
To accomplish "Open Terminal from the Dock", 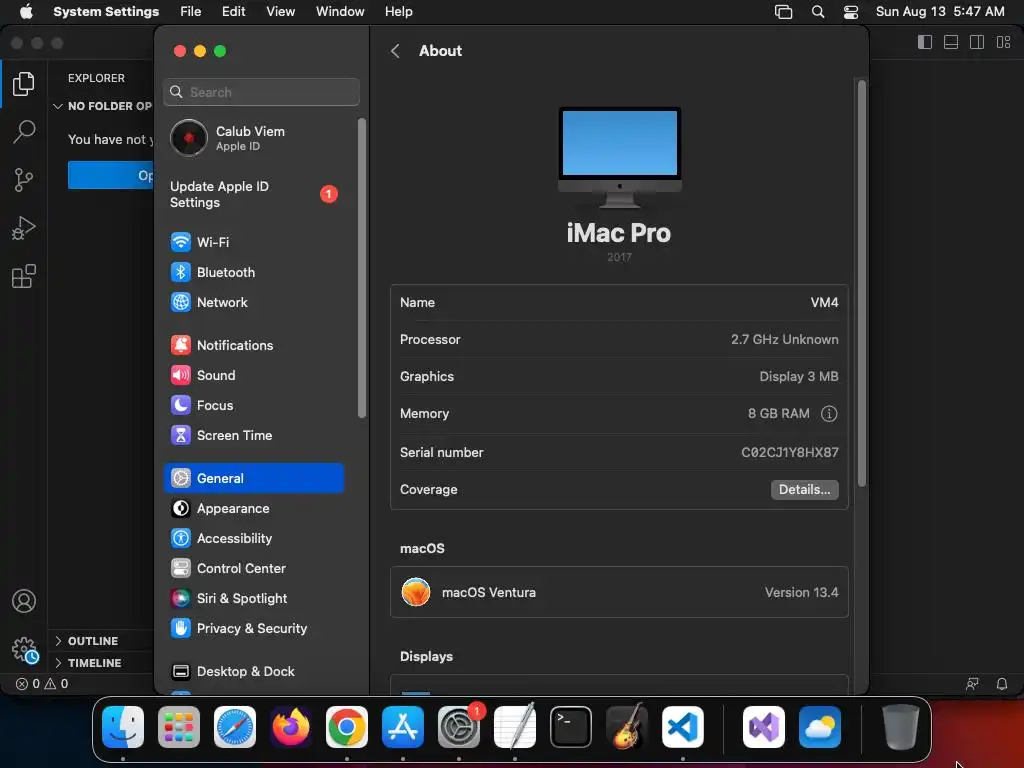I will coord(571,727).
